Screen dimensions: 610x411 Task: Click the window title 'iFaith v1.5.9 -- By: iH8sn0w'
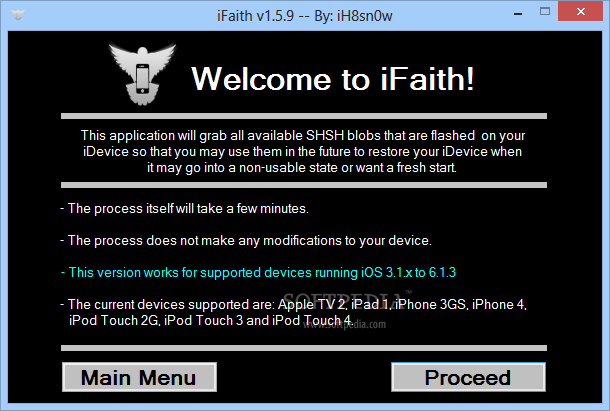coord(305,16)
